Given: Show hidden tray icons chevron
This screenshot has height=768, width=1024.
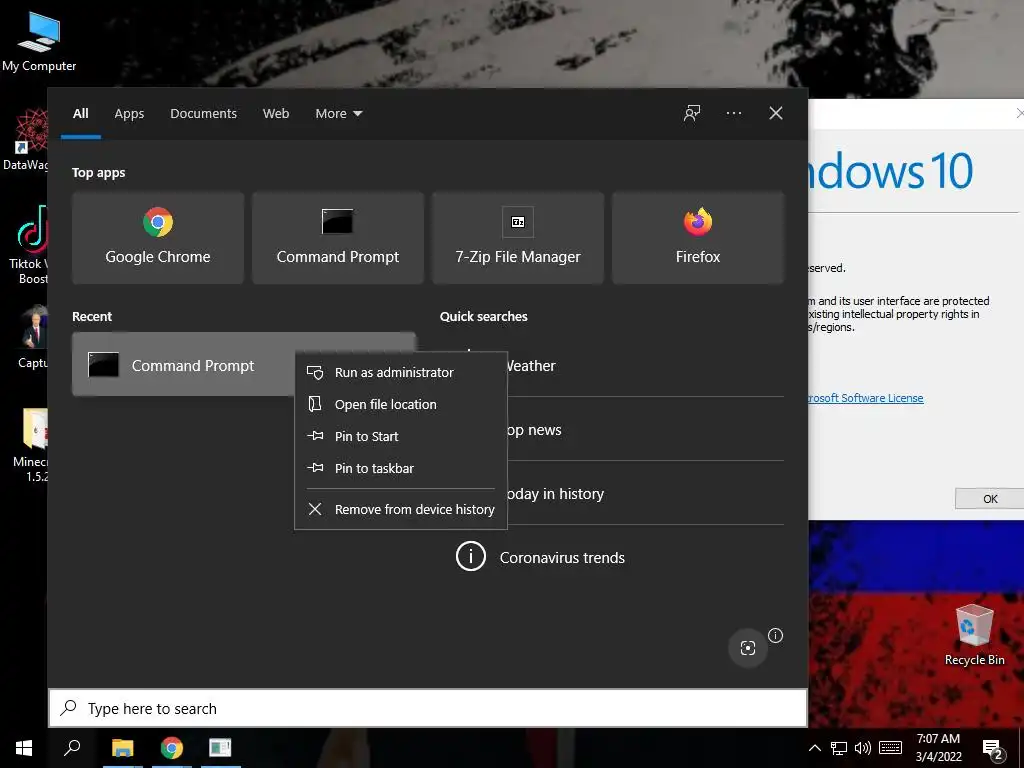Looking at the screenshot, I should (x=814, y=748).
